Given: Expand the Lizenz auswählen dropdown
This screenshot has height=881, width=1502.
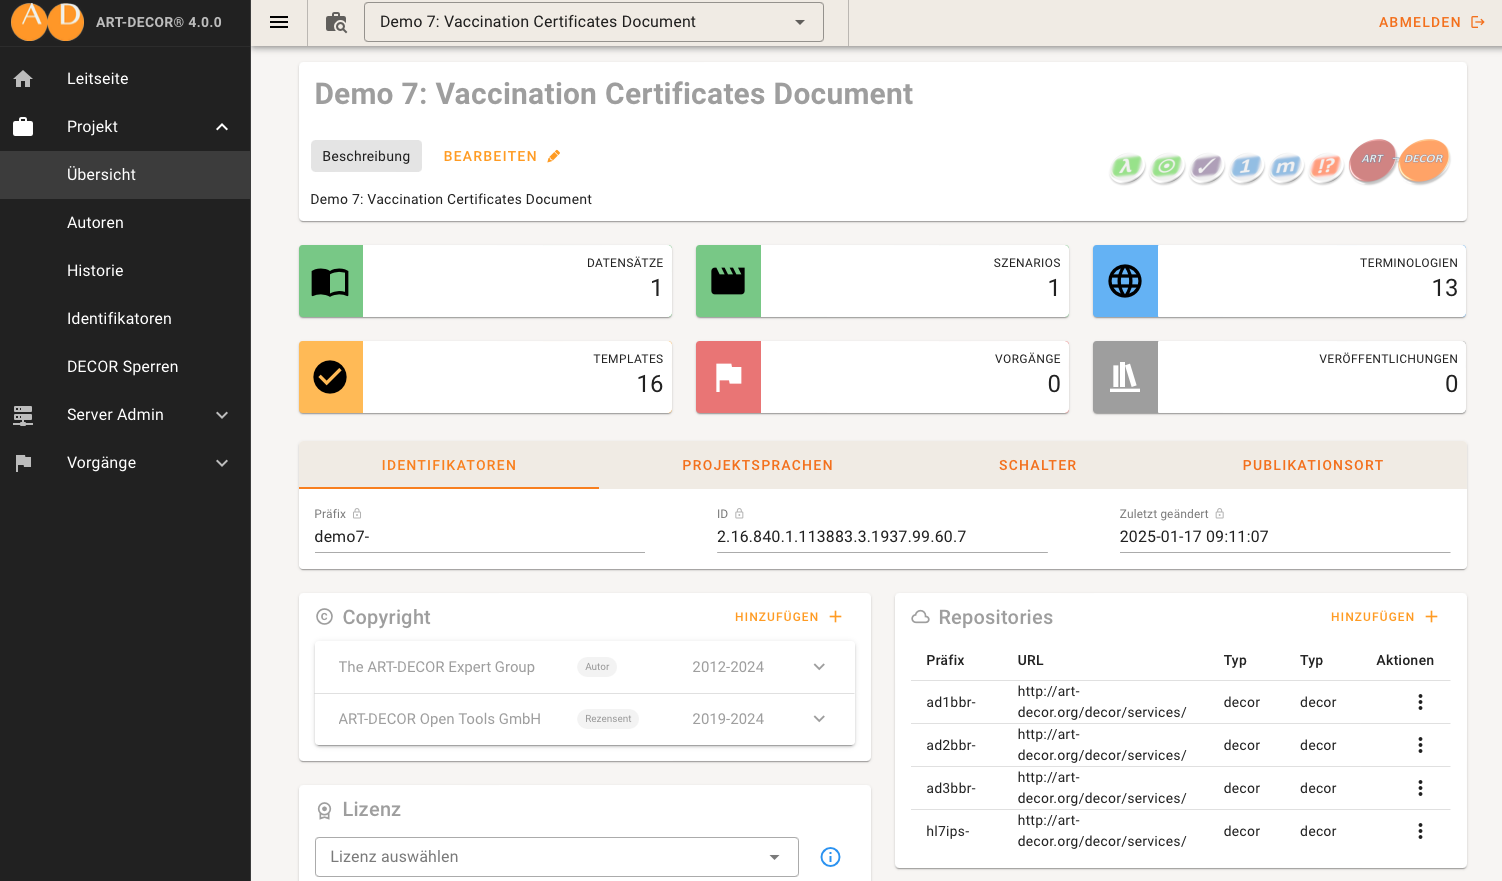Looking at the screenshot, I should click(557, 857).
